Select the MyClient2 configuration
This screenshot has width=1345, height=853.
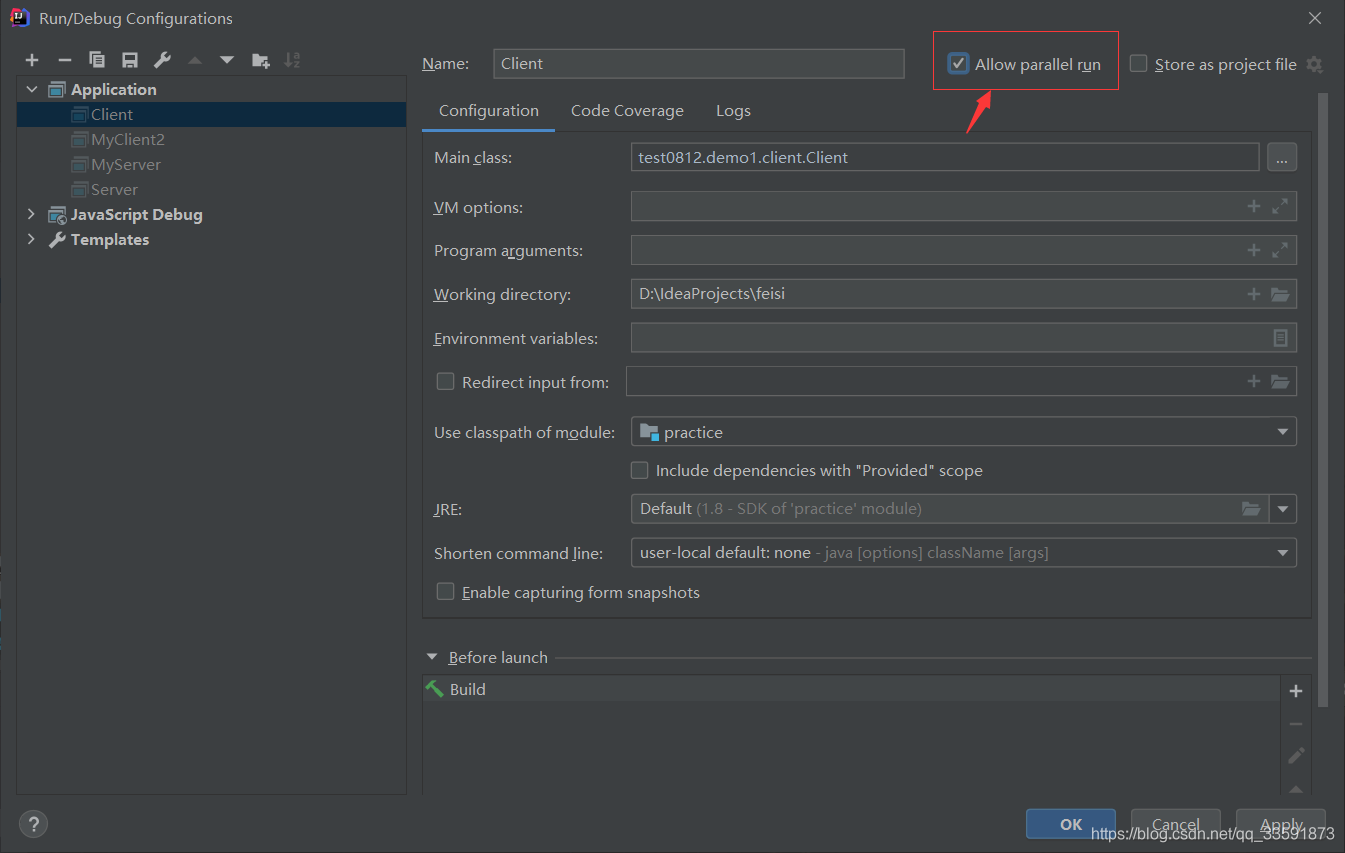tap(211, 139)
